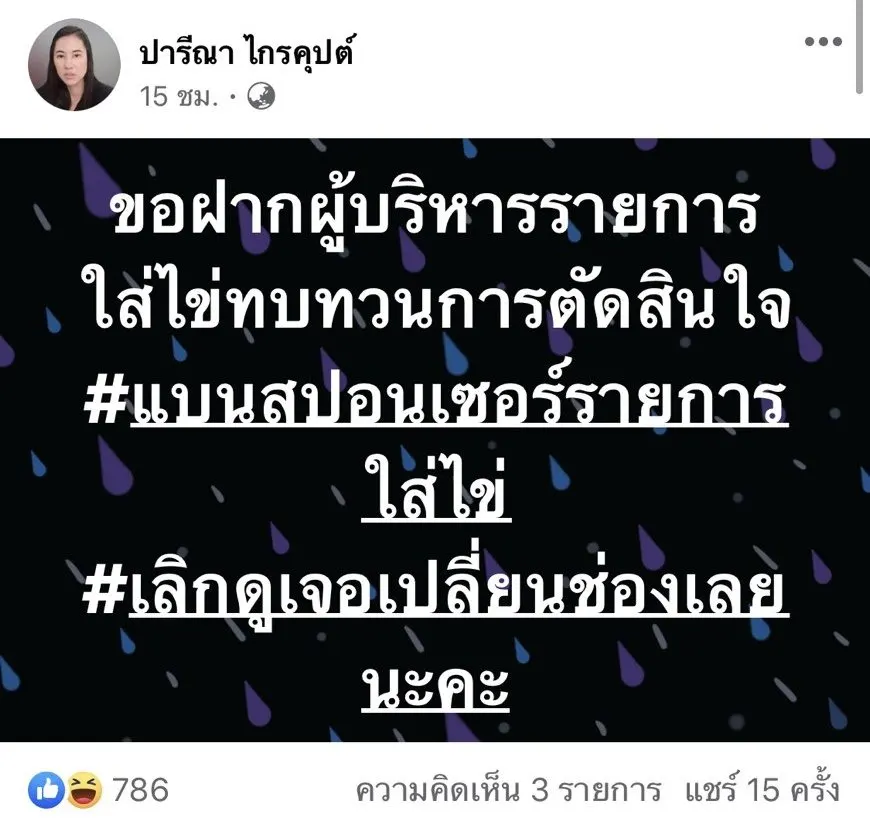Open the poster's profile picture
Viewport: 870px width, 832px height.
click(x=74, y=65)
